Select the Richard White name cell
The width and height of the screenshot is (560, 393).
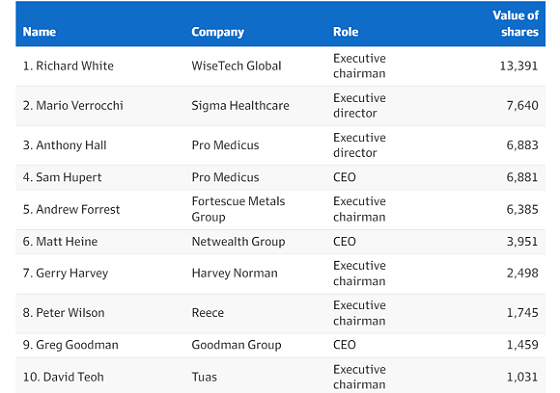pyautogui.click(x=68, y=66)
